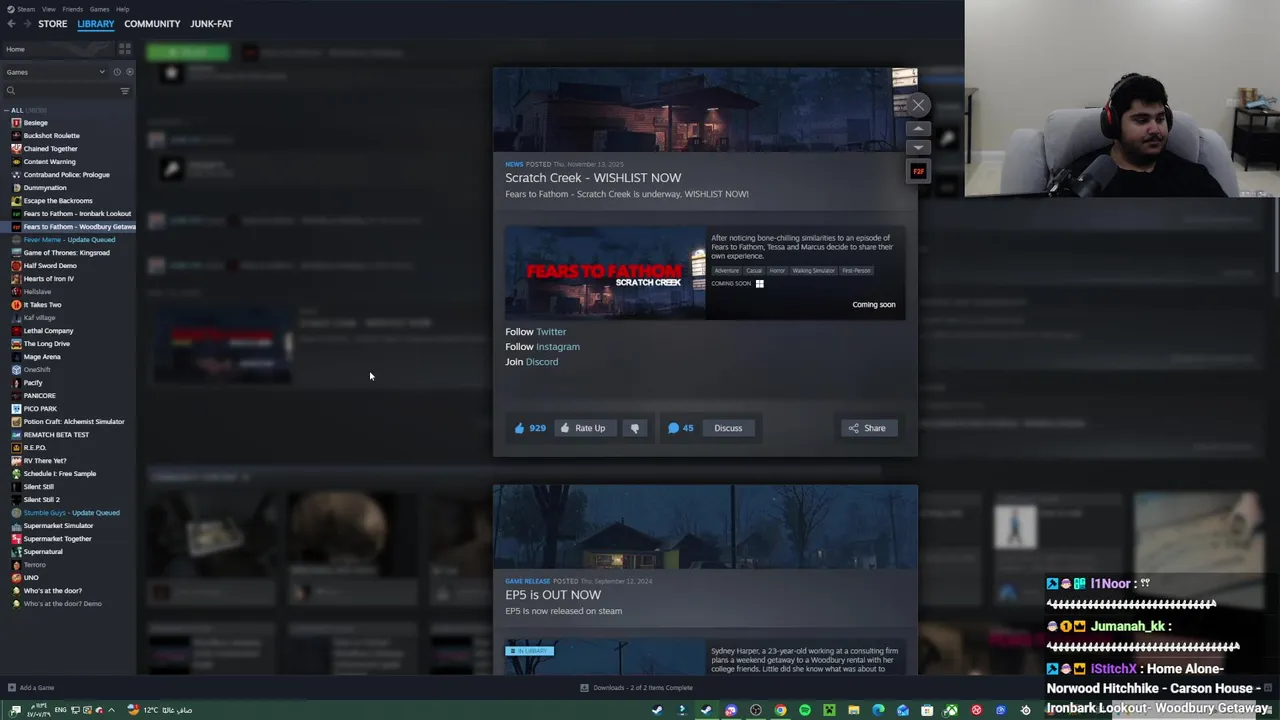Screen dimensions: 1280x720
Task: Open the Games category dropdown in the sidebar
Action: click(55, 72)
